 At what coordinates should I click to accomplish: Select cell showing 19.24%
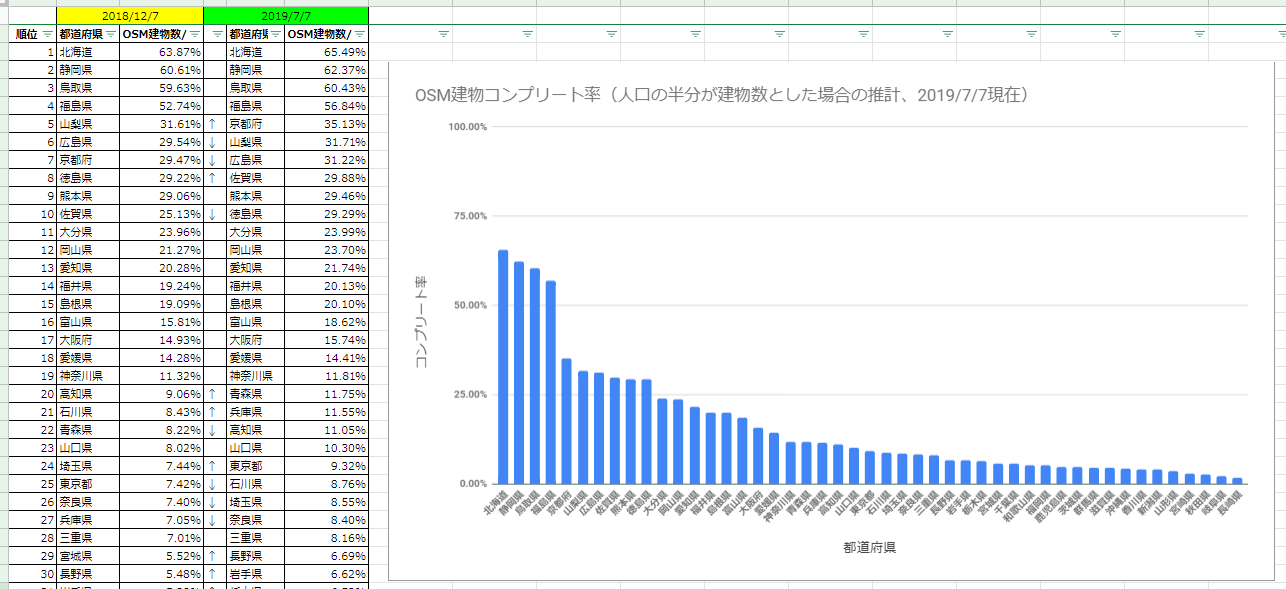point(160,286)
